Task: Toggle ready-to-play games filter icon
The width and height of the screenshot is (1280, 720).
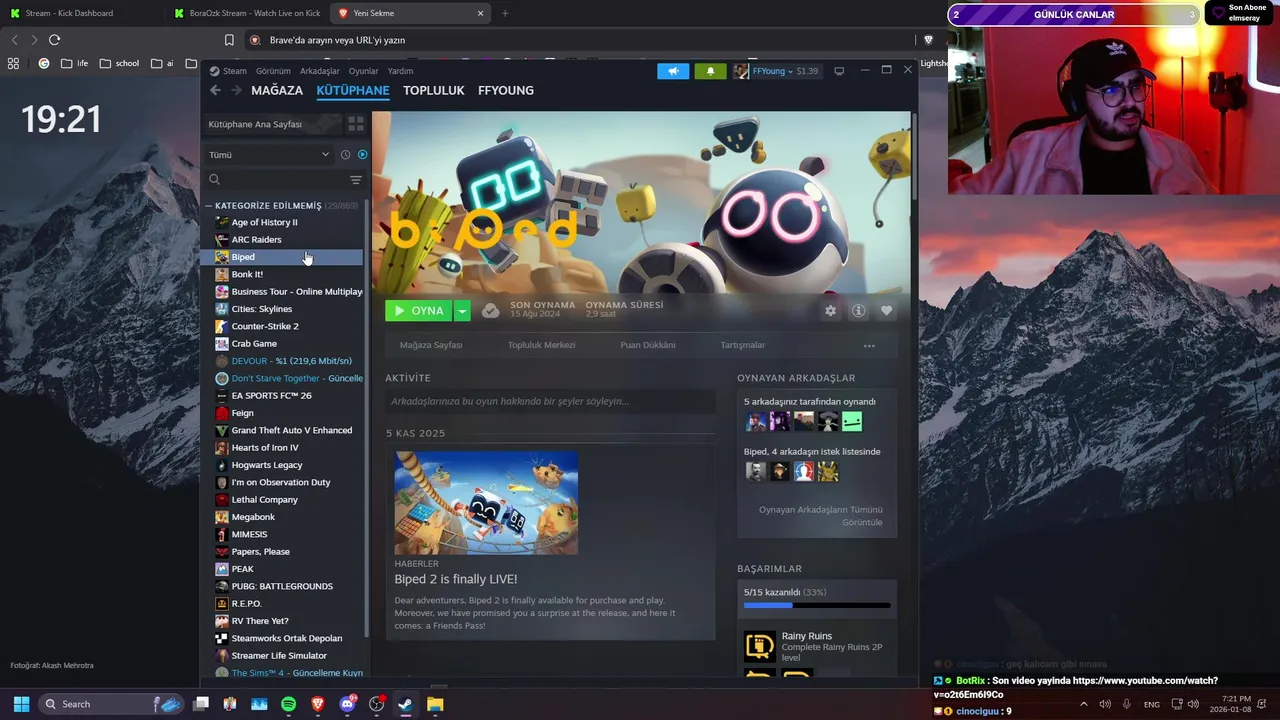Action: point(362,155)
